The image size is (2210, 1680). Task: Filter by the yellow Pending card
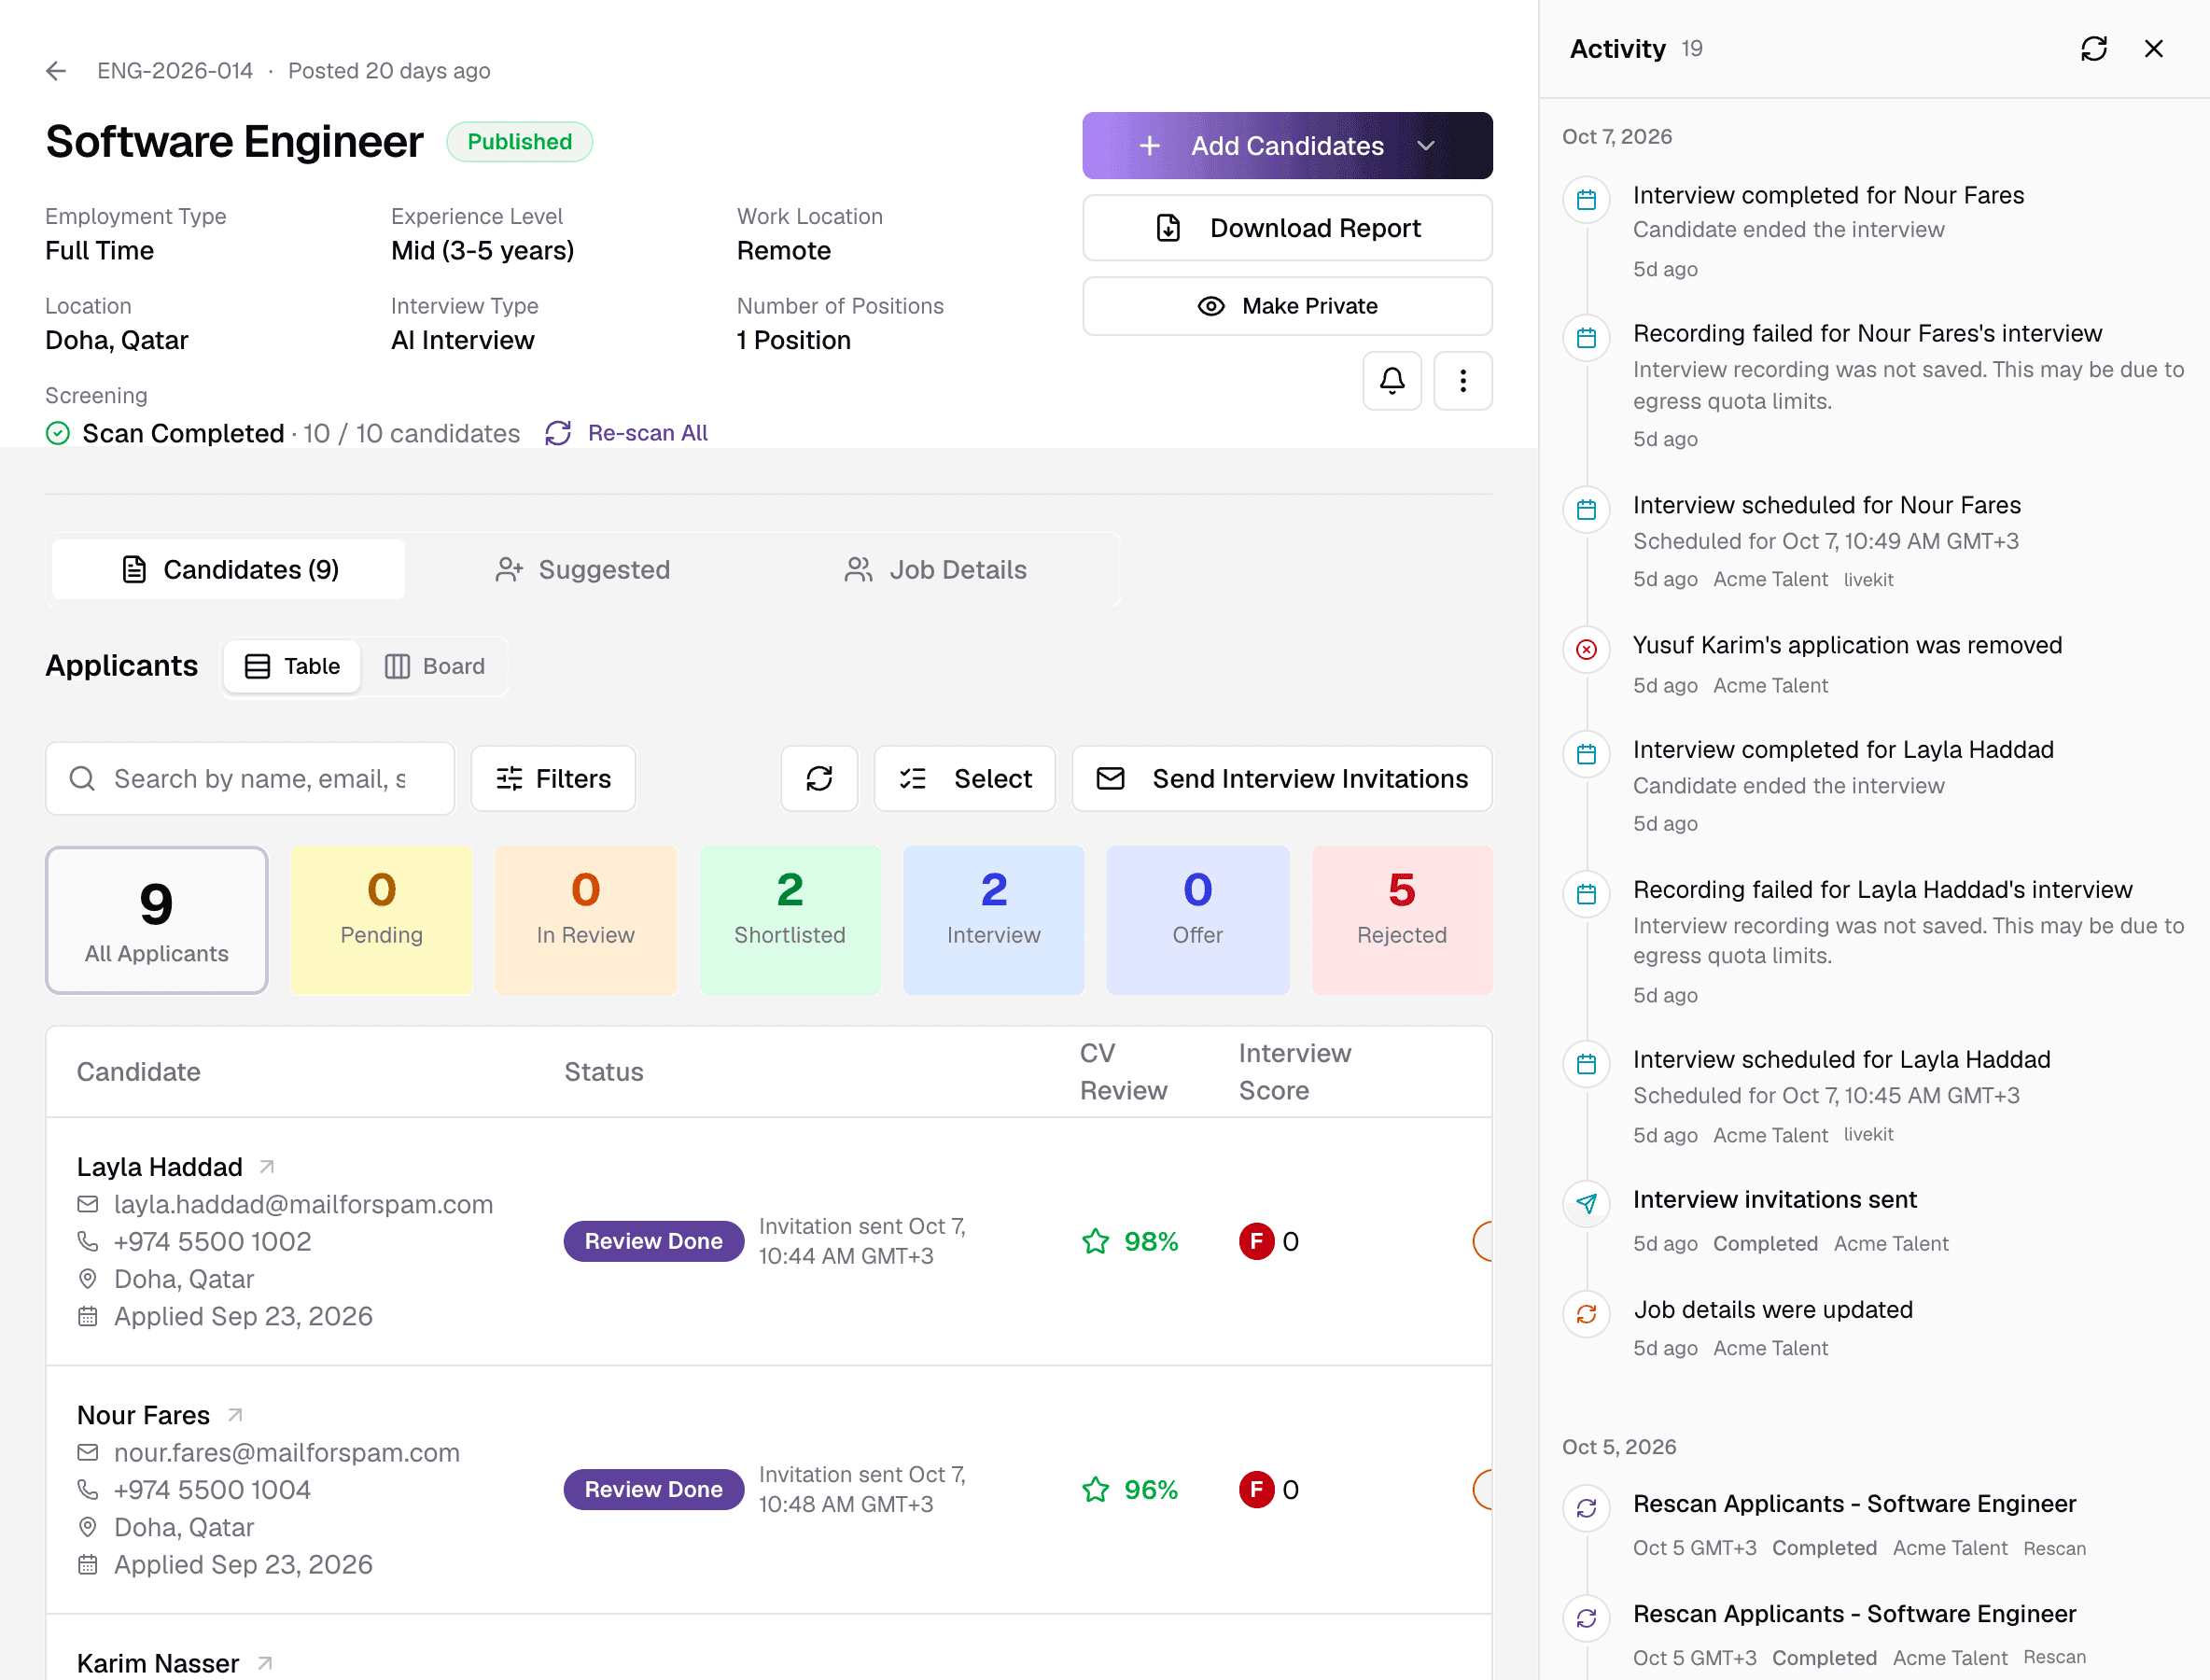382,920
